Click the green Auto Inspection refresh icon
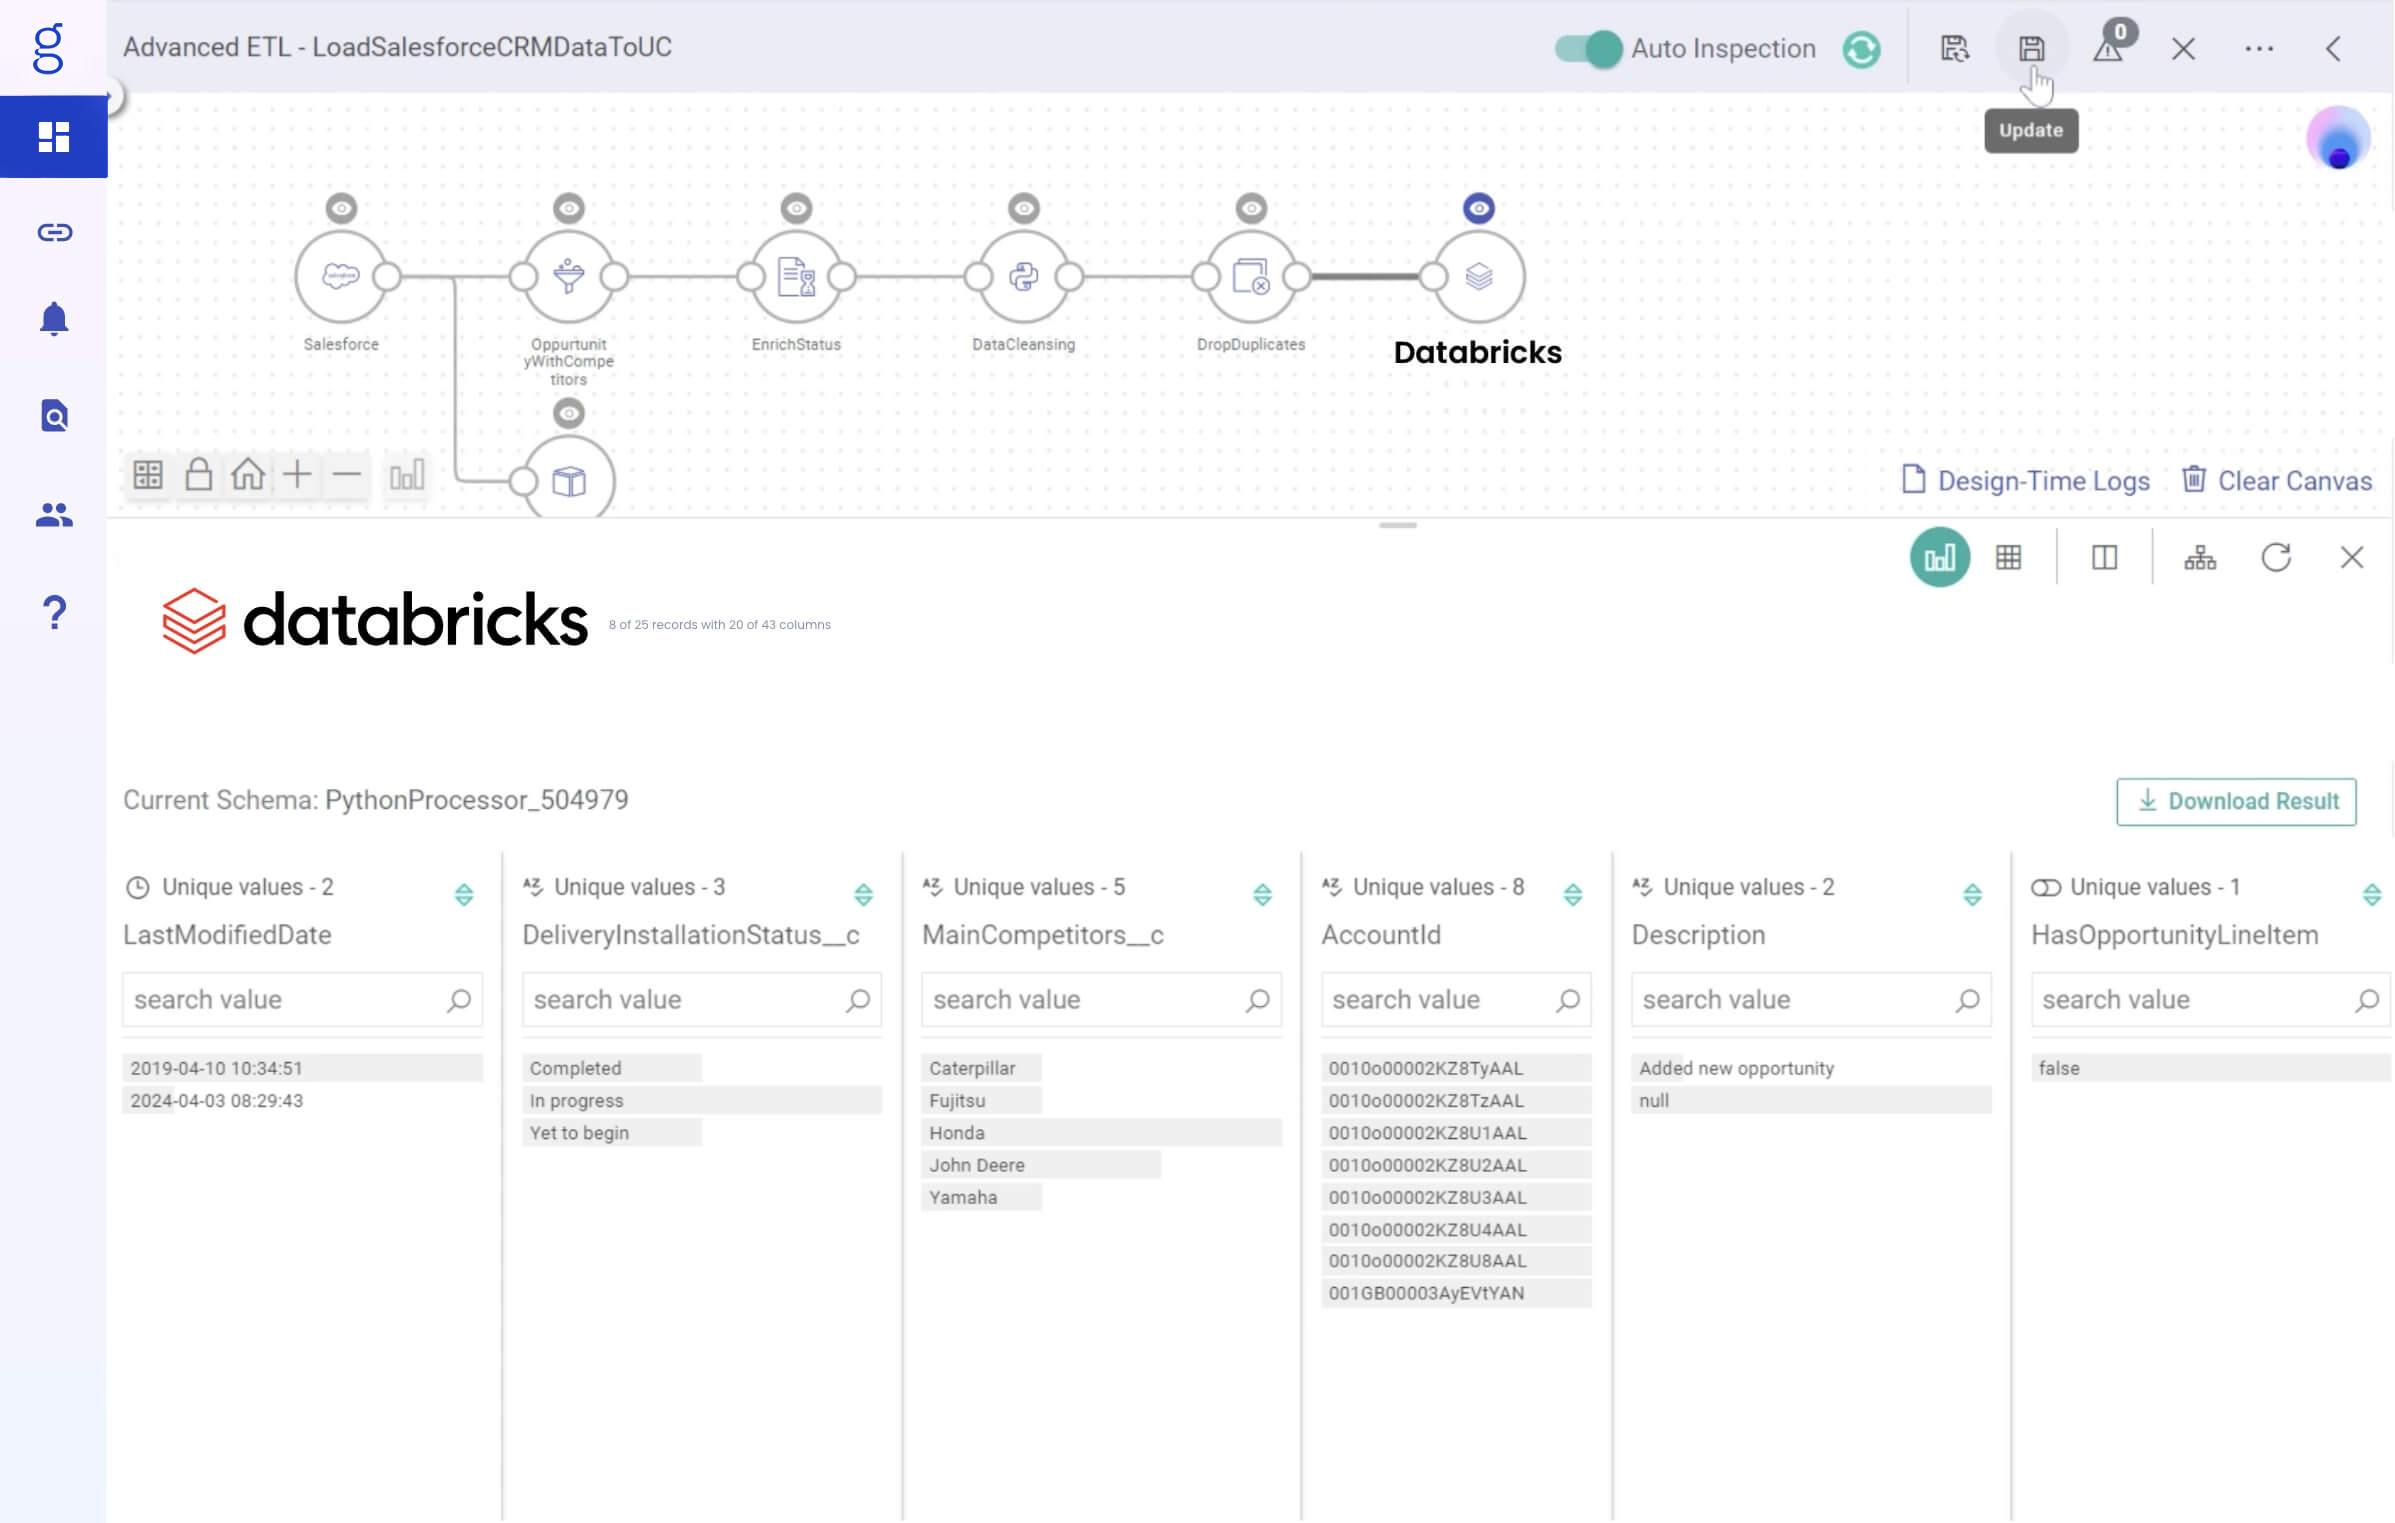The height and width of the screenshot is (1523, 2395). 1861,48
